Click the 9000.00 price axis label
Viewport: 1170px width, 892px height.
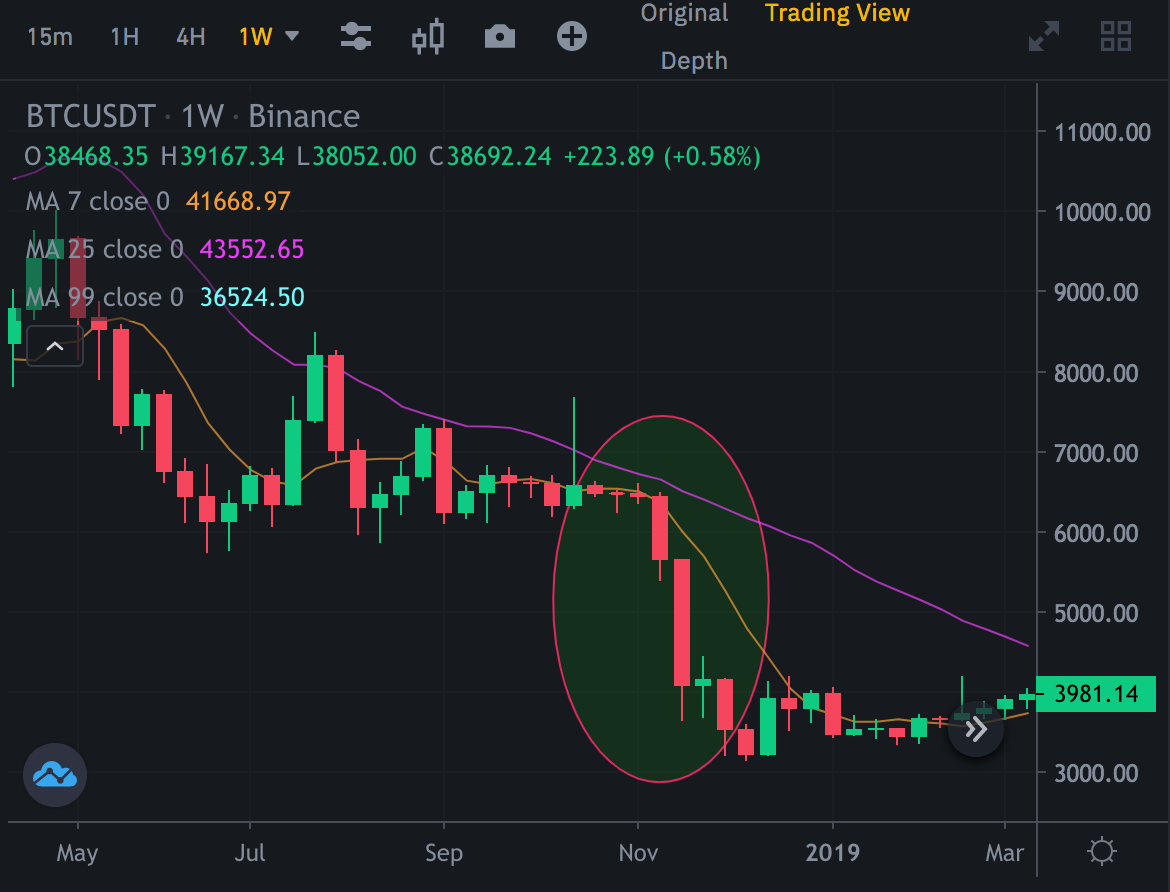(1096, 293)
